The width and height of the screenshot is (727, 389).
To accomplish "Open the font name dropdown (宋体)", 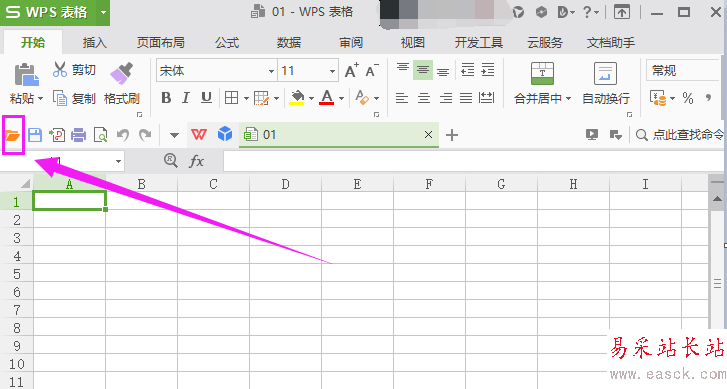I will pos(271,71).
